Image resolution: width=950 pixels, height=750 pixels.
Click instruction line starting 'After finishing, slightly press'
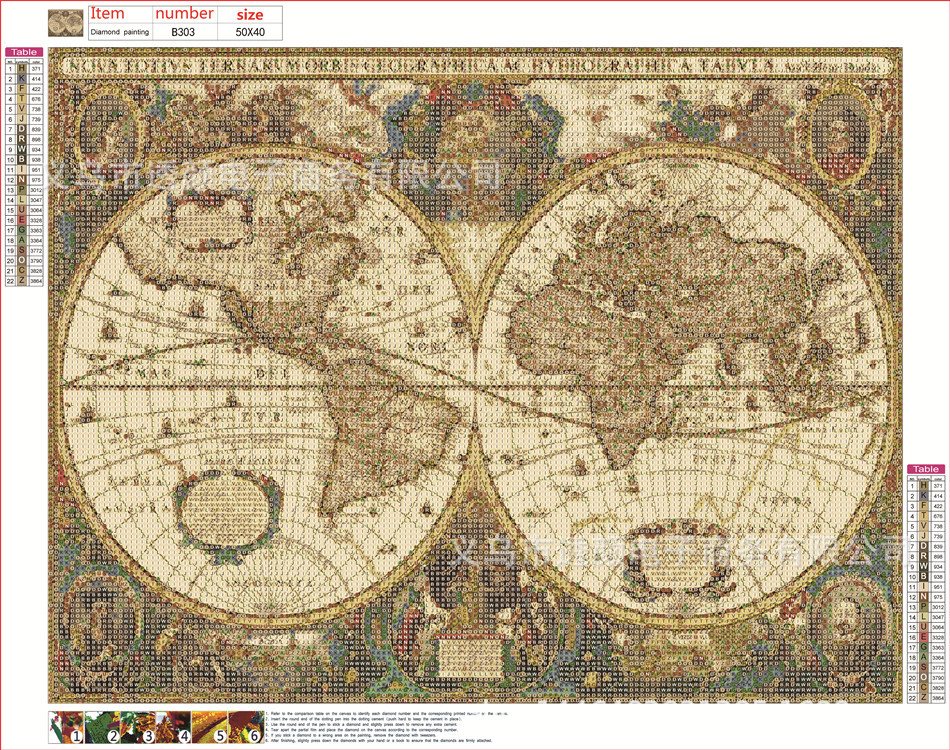click(x=379, y=740)
